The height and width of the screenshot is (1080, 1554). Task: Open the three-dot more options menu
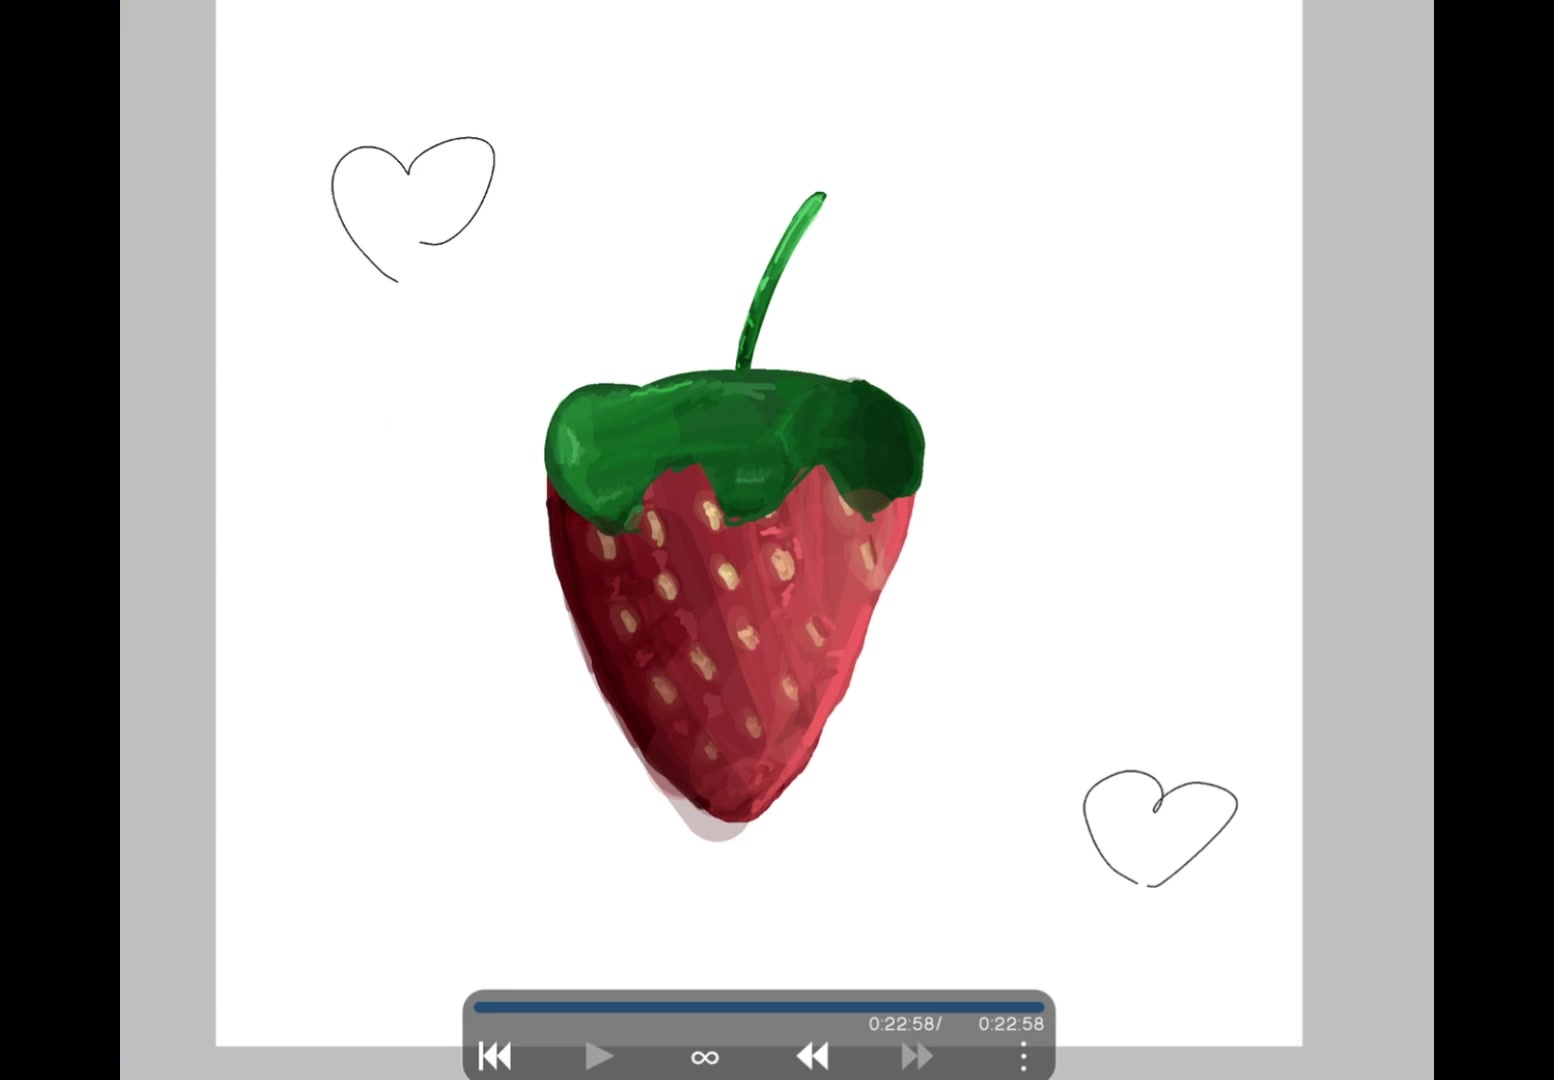(x=1023, y=1056)
